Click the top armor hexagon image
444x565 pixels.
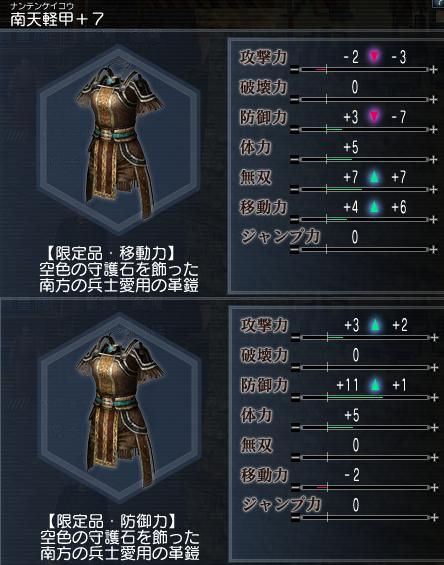[x=119, y=140]
